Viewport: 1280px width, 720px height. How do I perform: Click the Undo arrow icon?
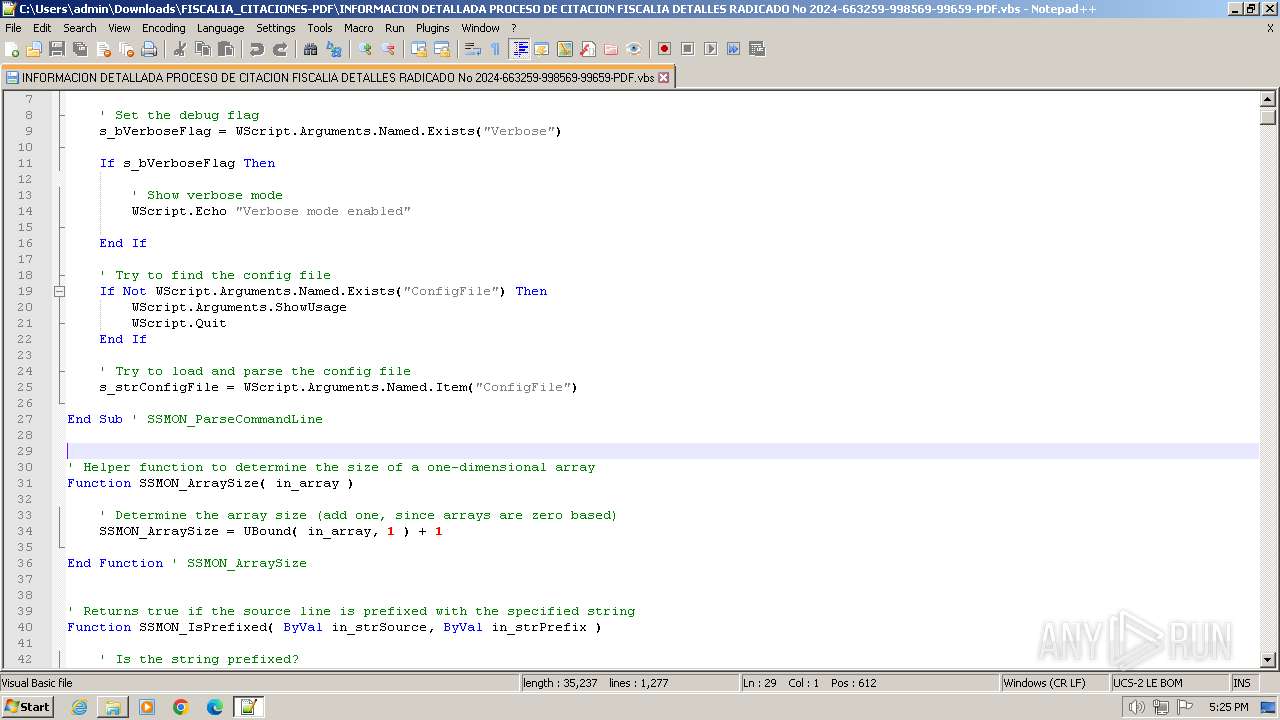[257, 49]
